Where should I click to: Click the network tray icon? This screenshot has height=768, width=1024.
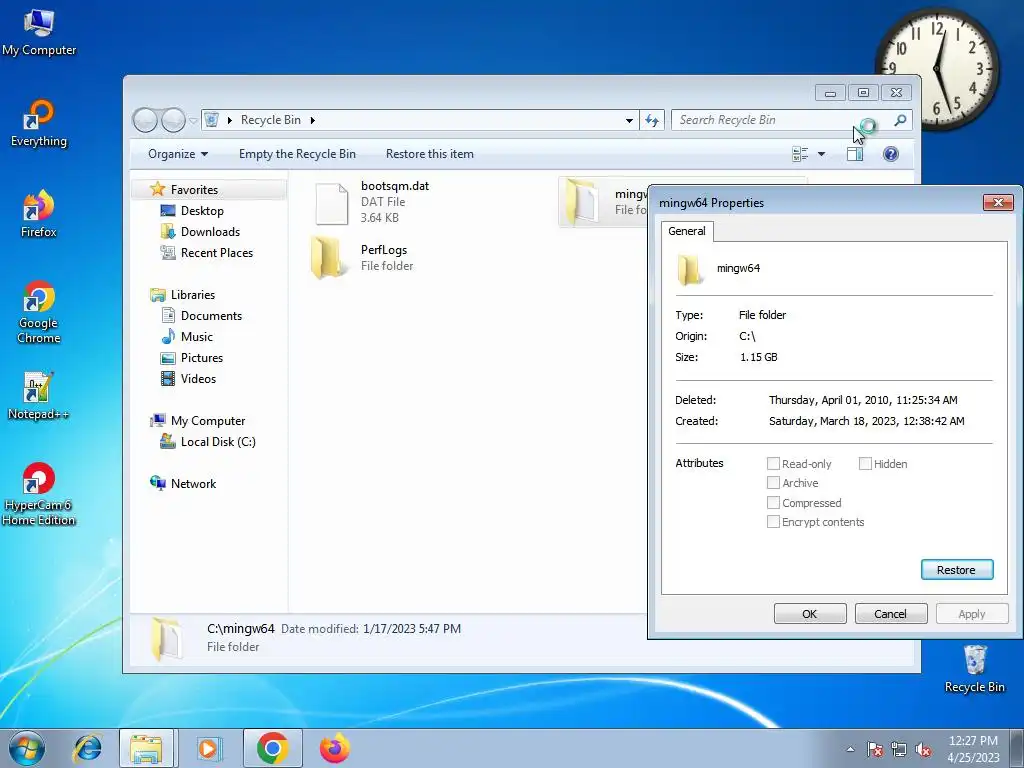click(899, 750)
